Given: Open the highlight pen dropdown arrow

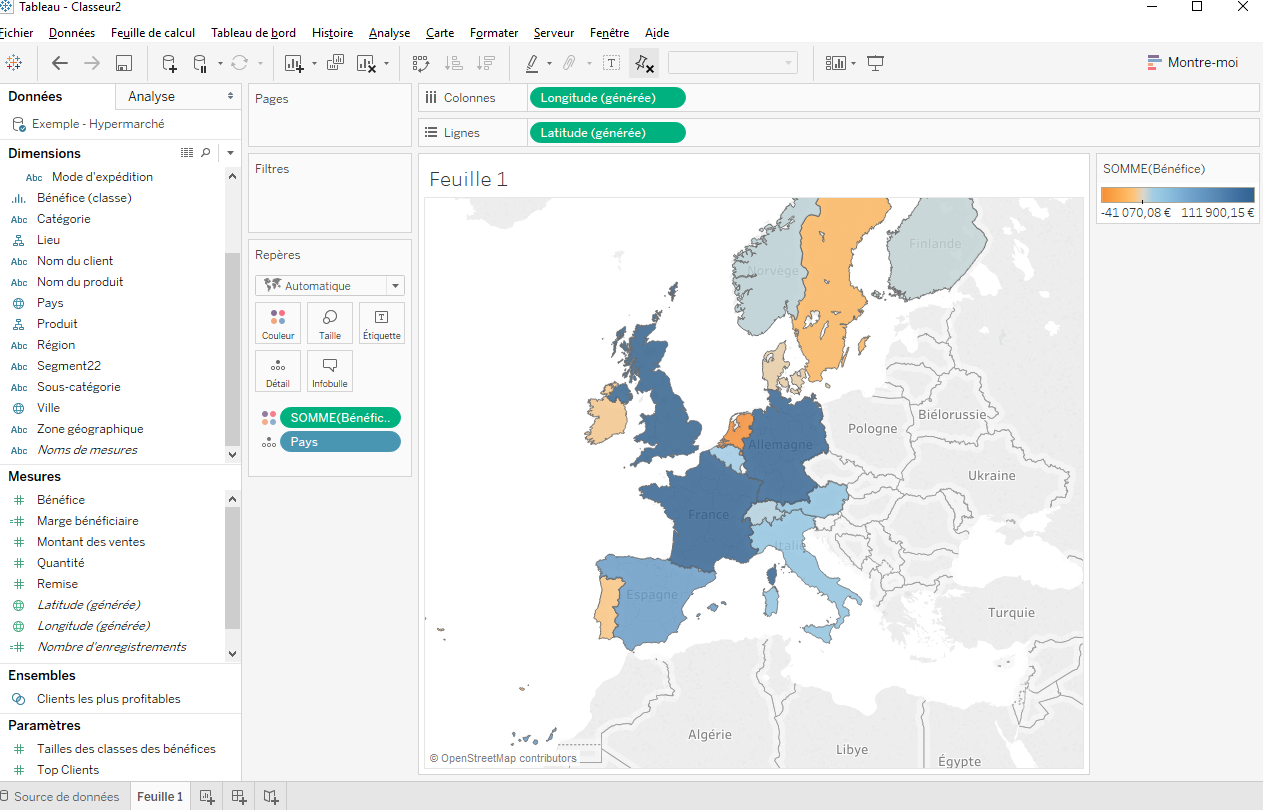Looking at the screenshot, I should (549, 64).
